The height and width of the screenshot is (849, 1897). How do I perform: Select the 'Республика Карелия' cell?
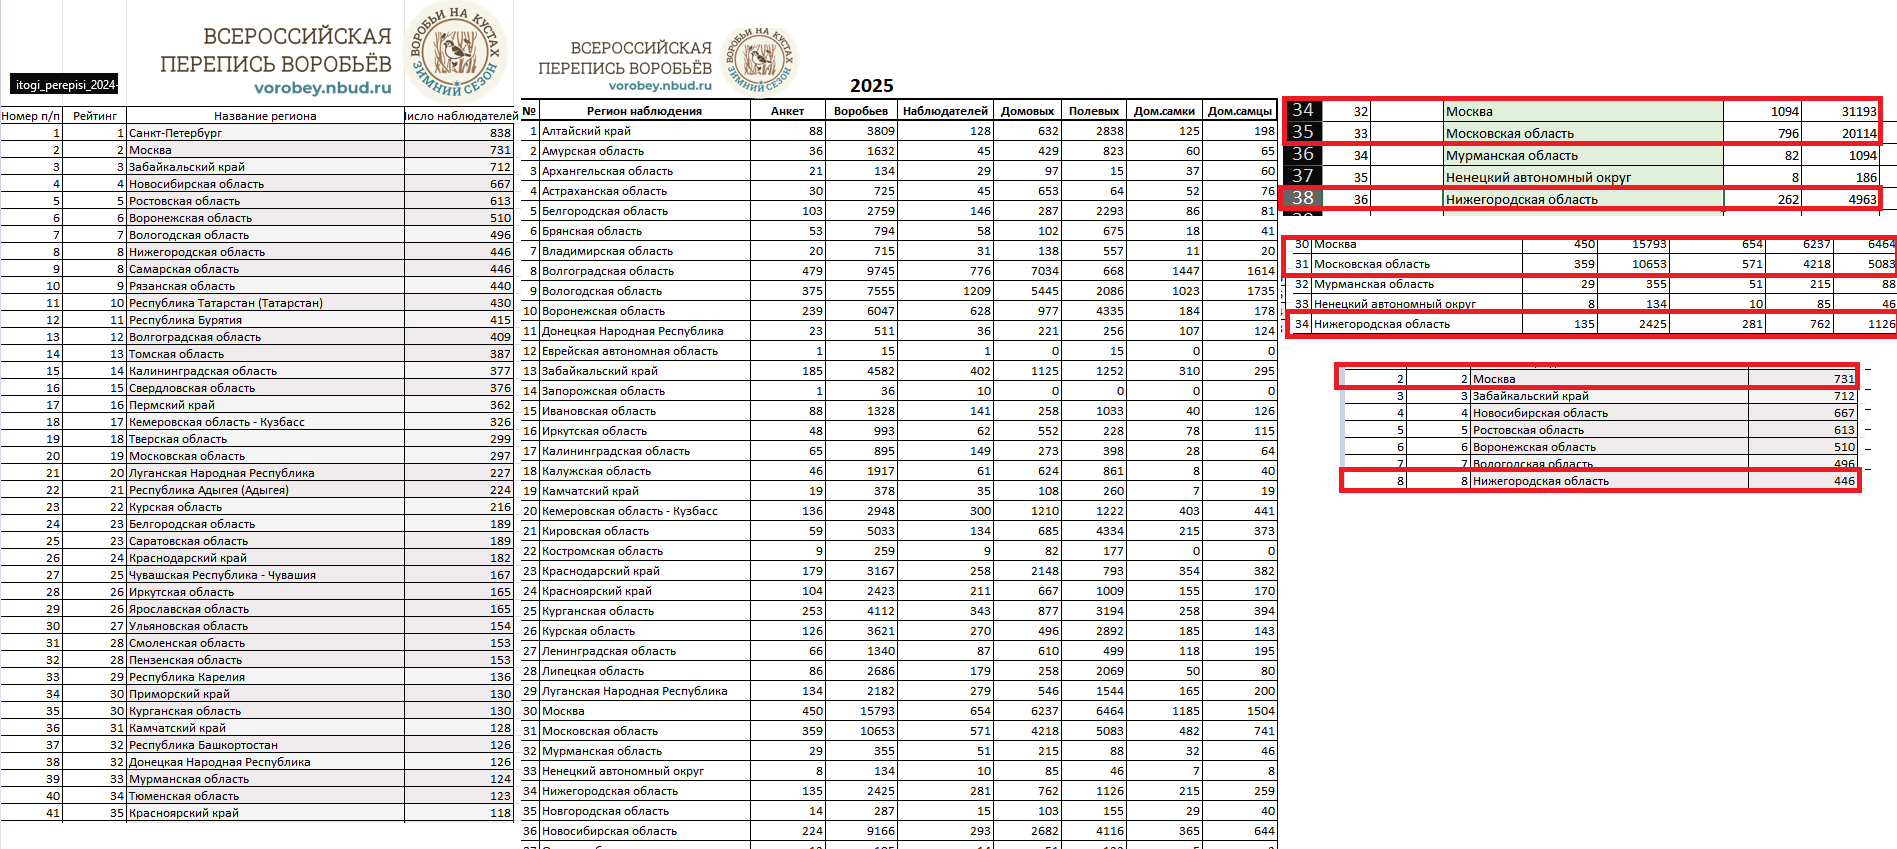[x=265, y=677]
